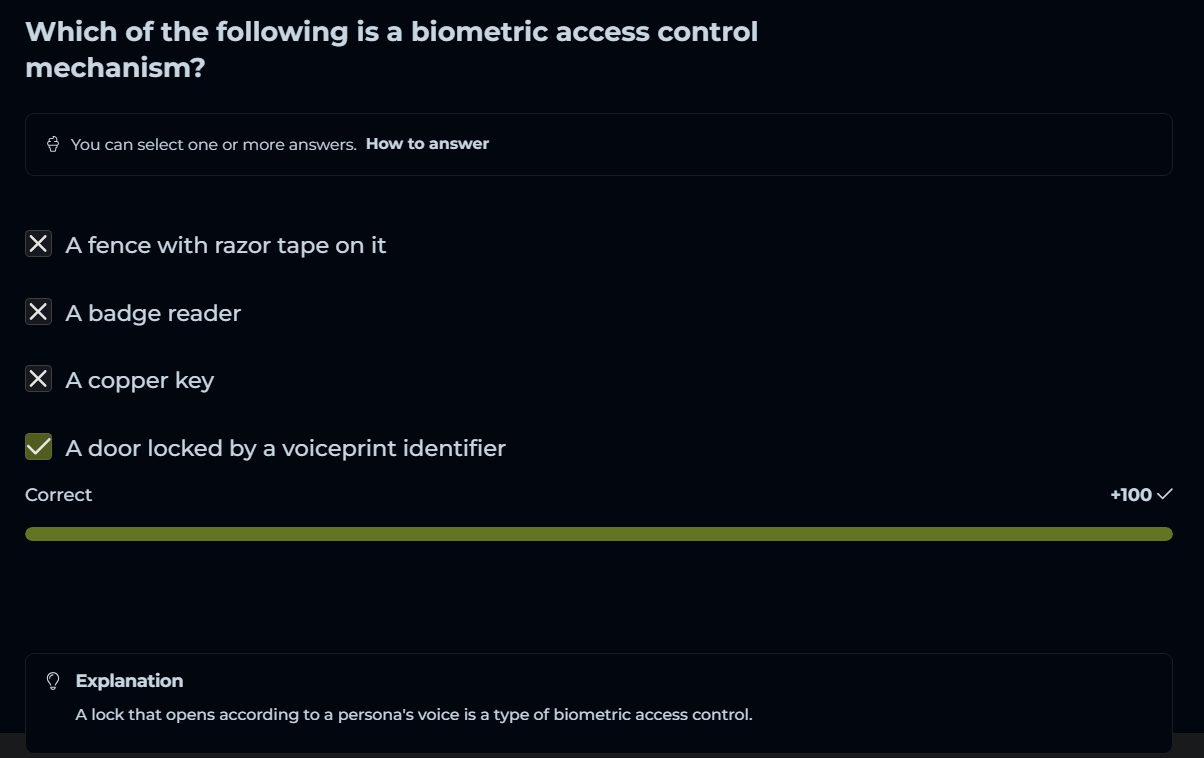Click the lightbulb icon beside the answer hint
Image resolution: width=1204 pixels, height=758 pixels.
53,144
